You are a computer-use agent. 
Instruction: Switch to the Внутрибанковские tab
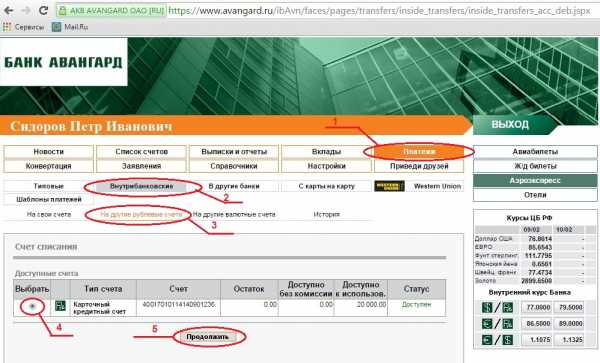tap(142, 186)
